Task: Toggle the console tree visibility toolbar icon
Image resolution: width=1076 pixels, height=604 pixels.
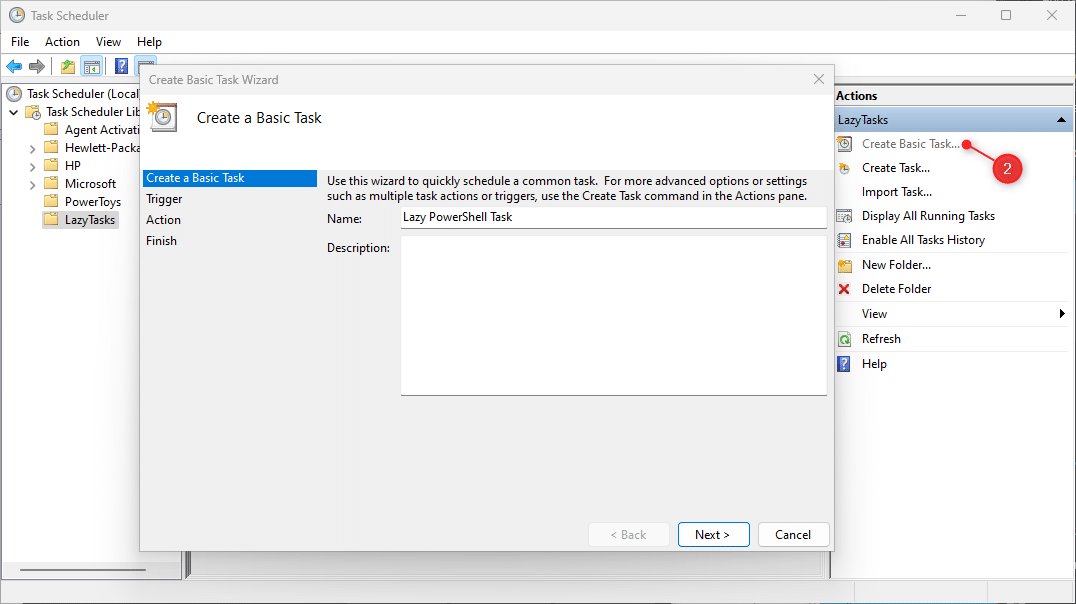Action: [92, 66]
